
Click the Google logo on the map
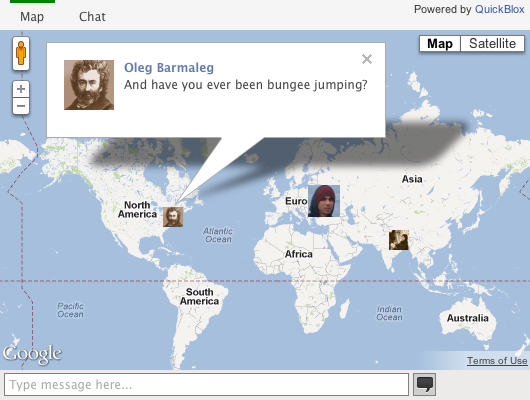32,354
